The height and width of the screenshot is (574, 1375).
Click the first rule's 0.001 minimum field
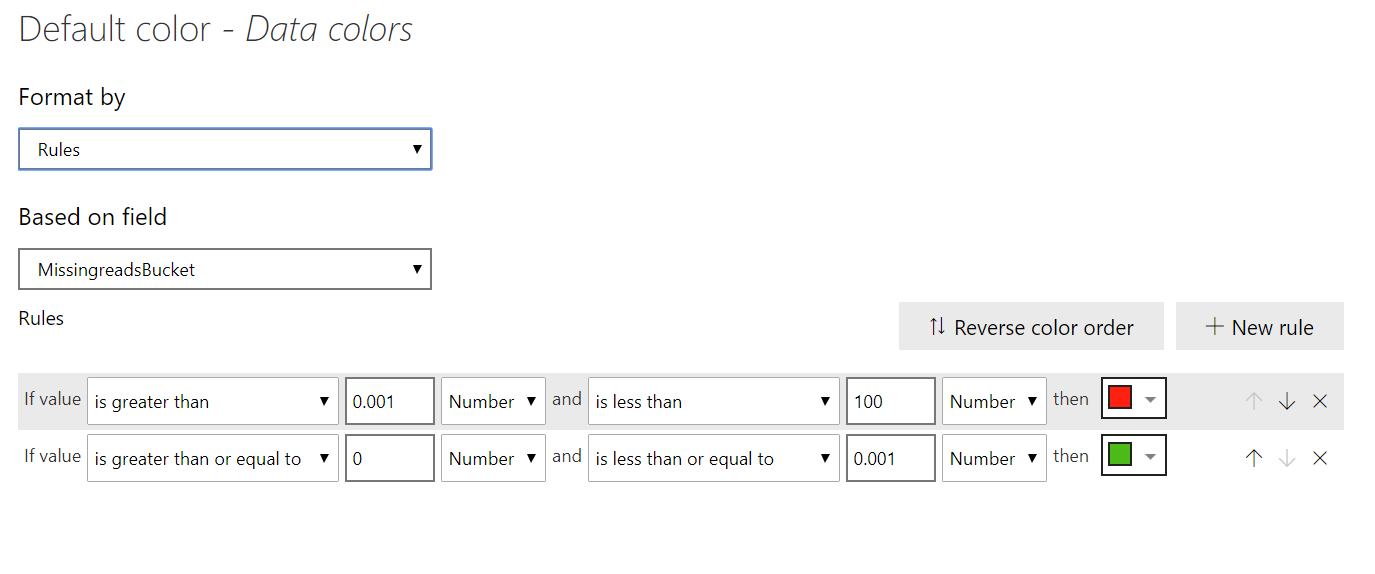390,401
